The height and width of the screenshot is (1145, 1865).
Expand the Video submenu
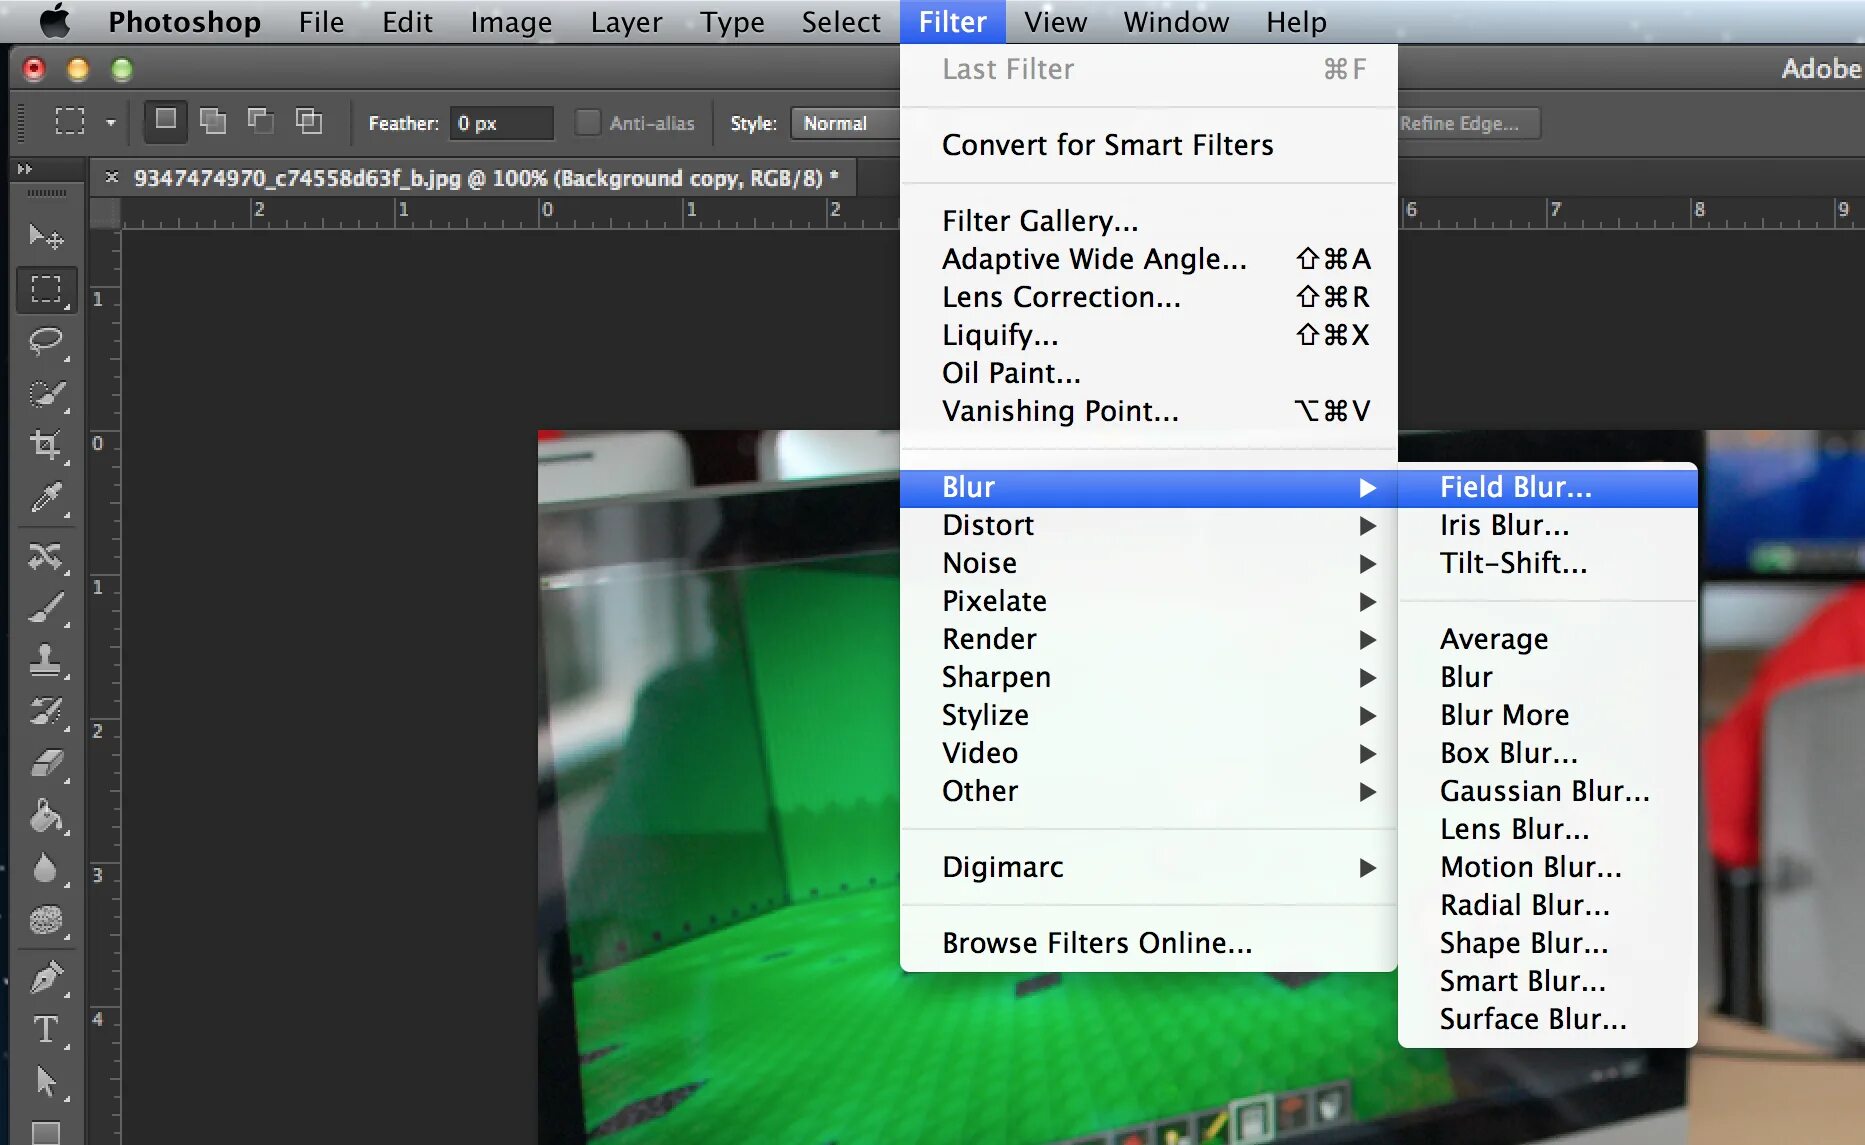pos(1148,753)
